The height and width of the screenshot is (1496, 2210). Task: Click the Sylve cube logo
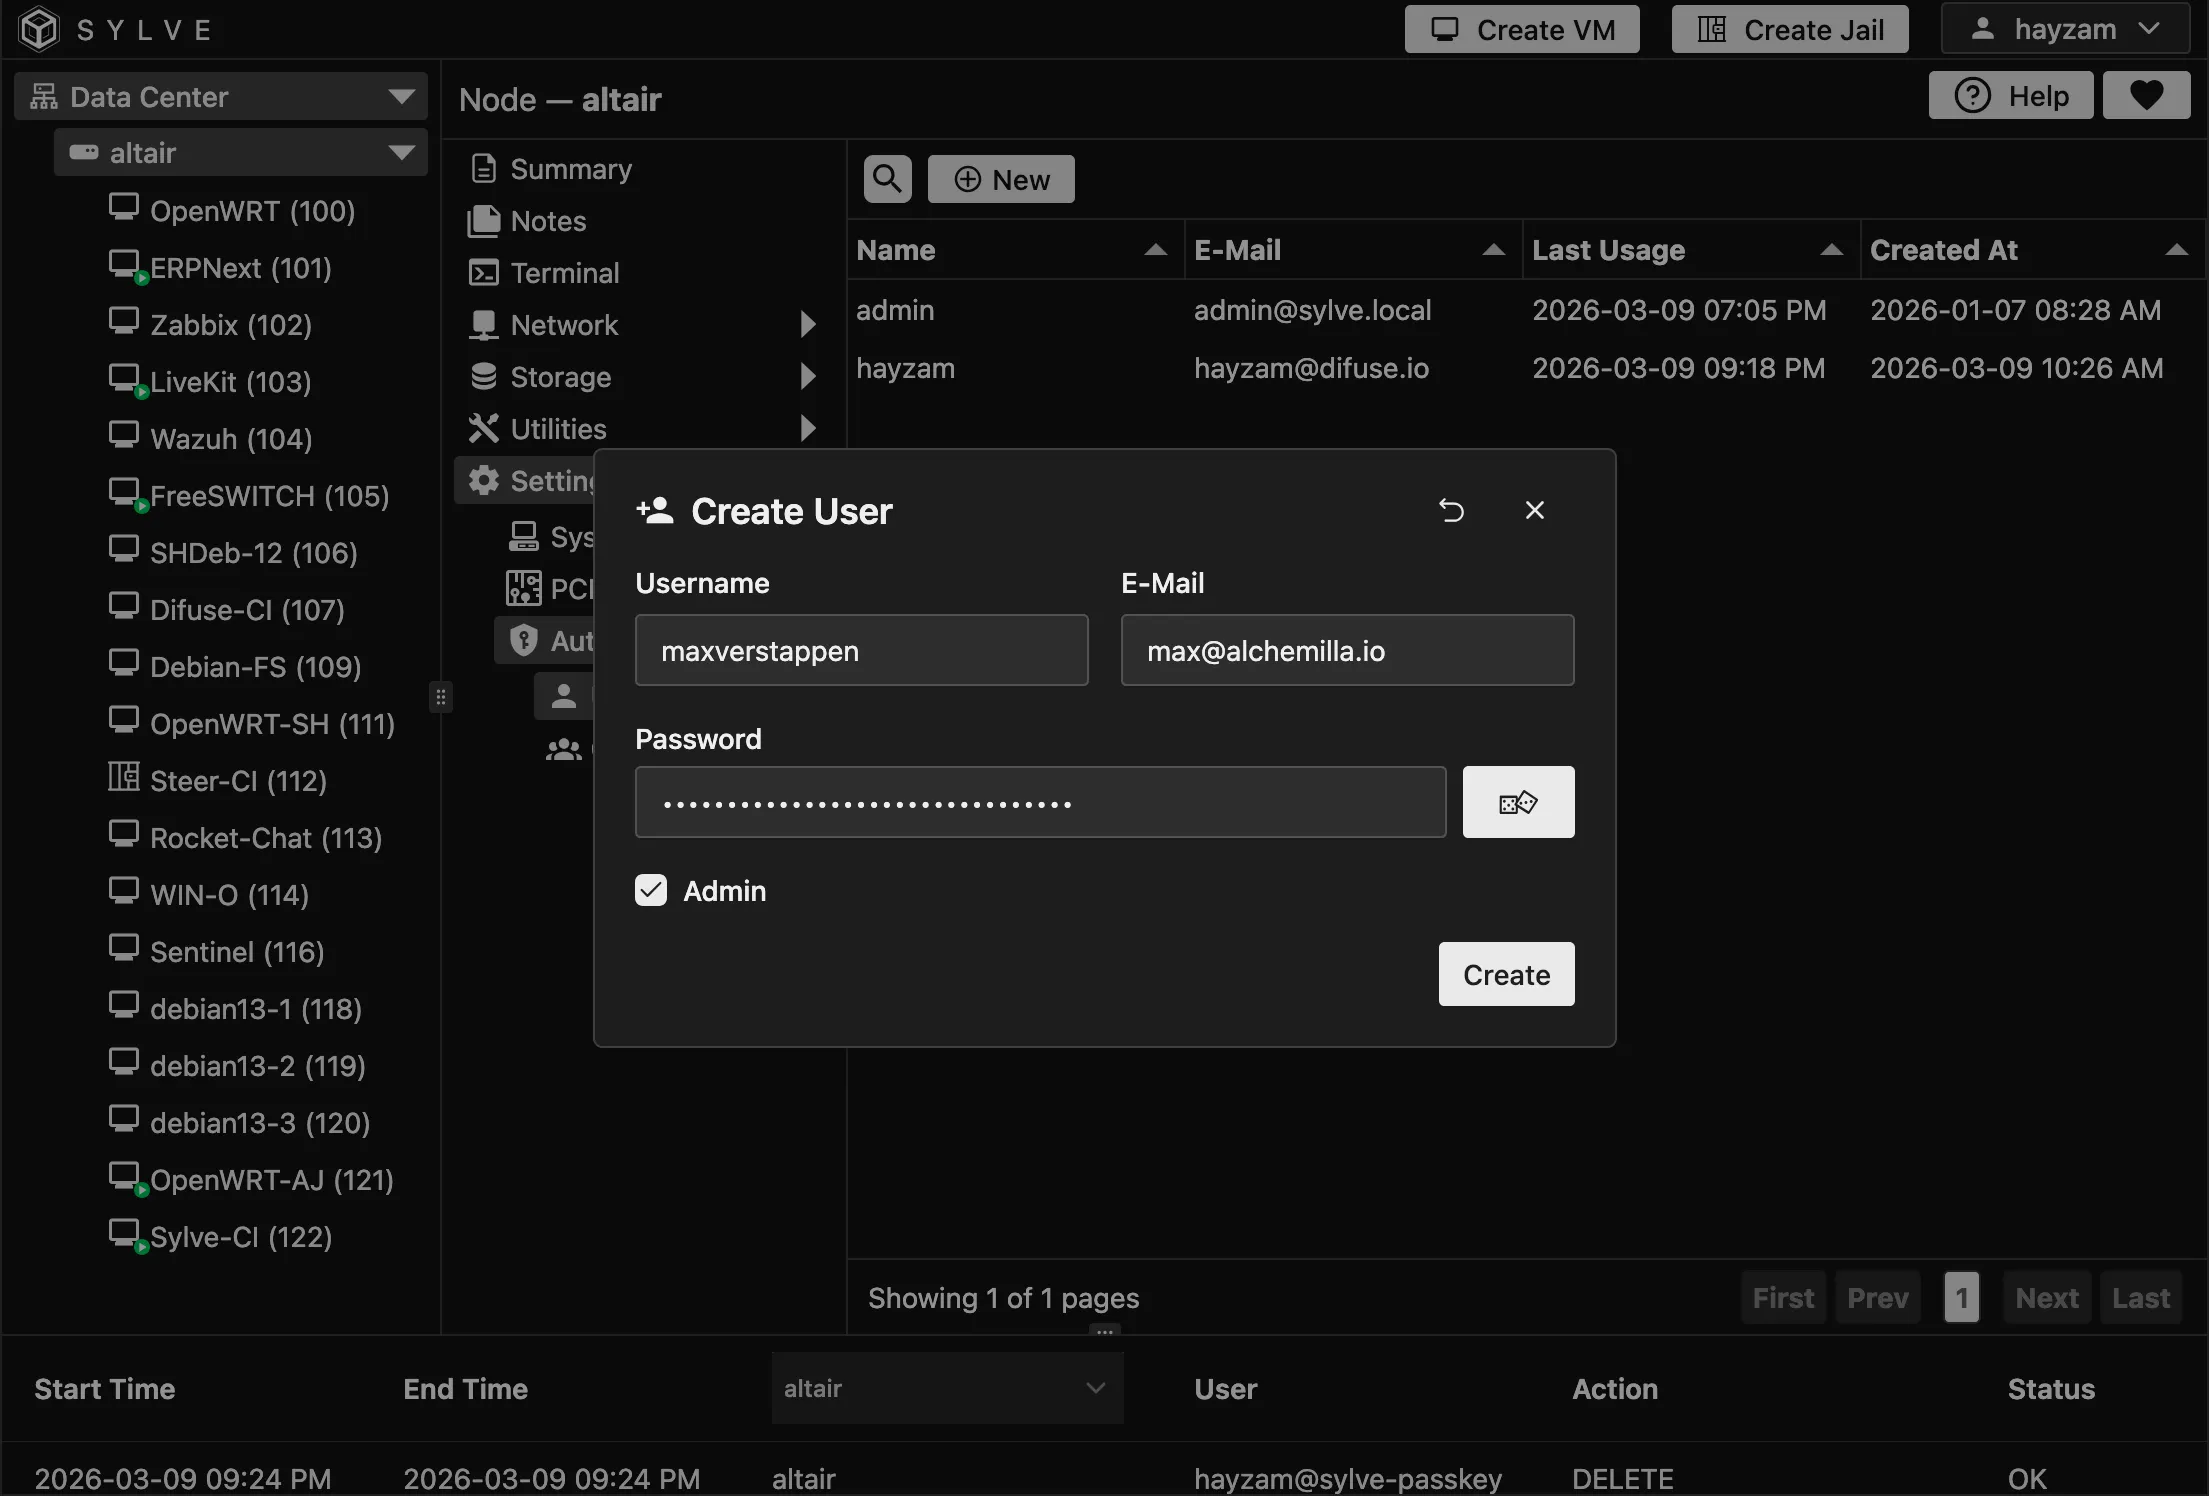40,29
